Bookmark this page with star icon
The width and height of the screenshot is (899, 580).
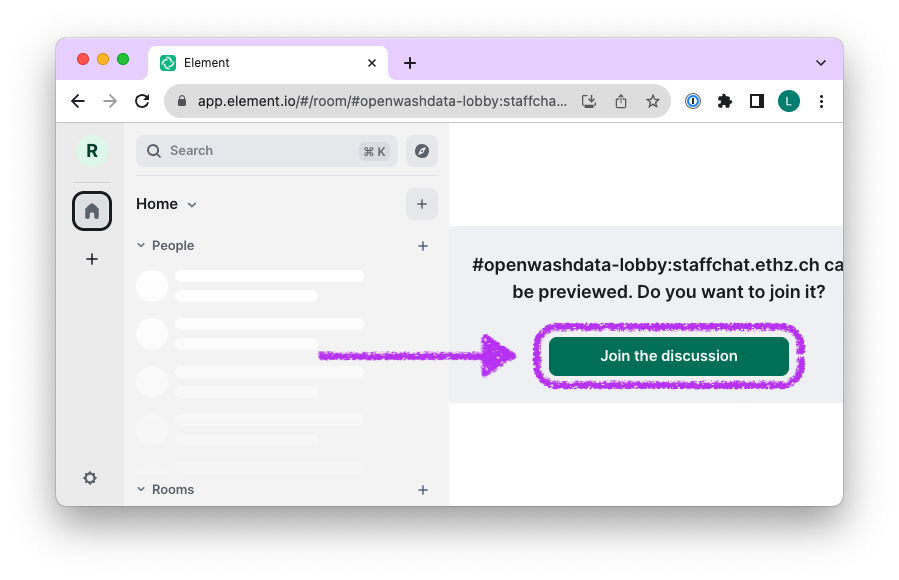(x=652, y=101)
